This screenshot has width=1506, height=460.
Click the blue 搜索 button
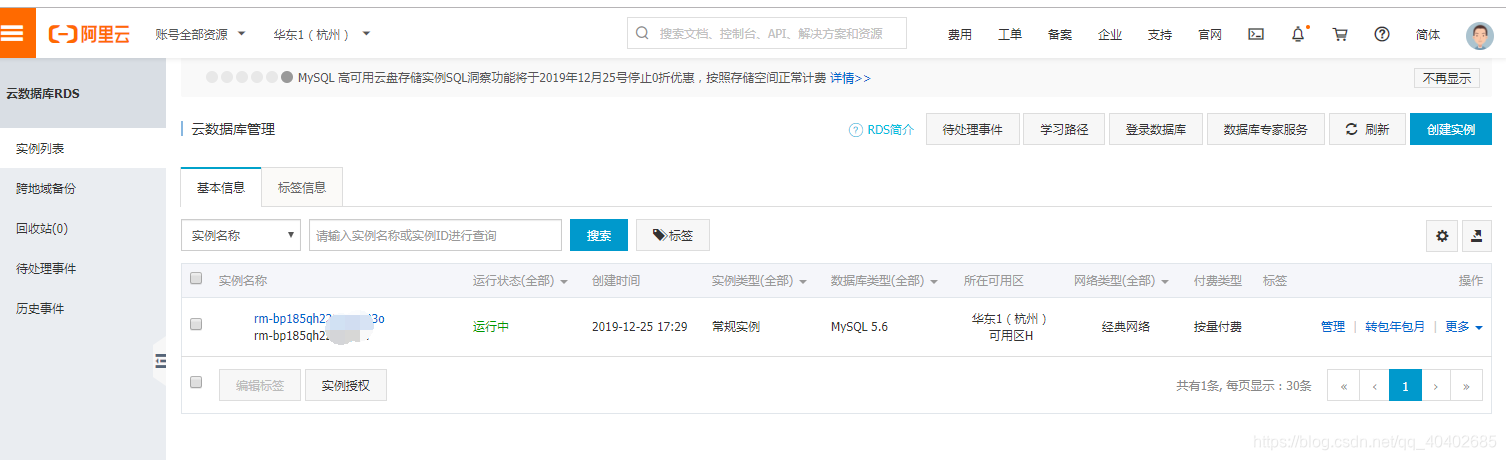pos(599,235)
